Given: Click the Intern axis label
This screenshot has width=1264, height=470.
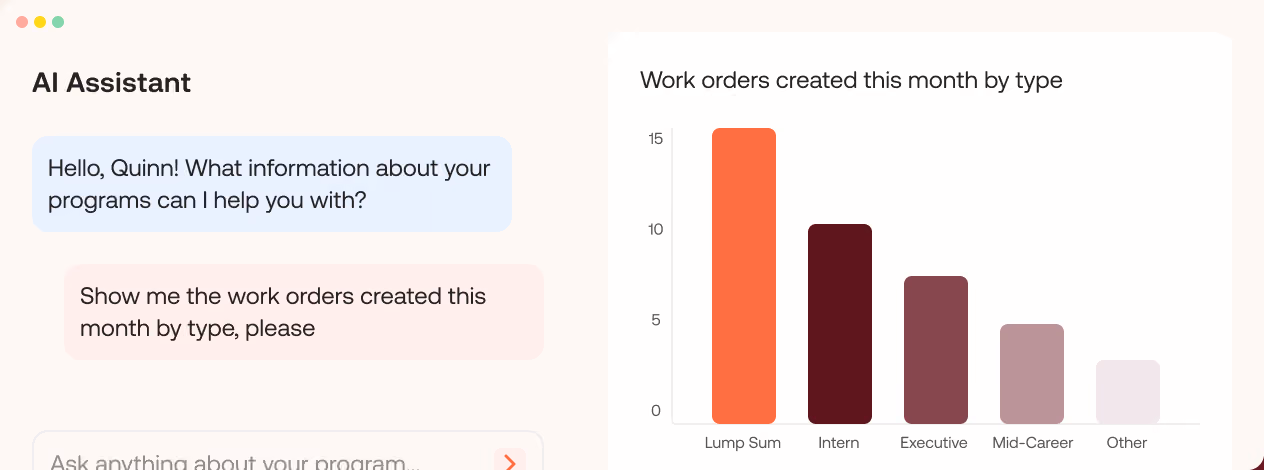Looking at the screenshot, I should coord(839,442).
